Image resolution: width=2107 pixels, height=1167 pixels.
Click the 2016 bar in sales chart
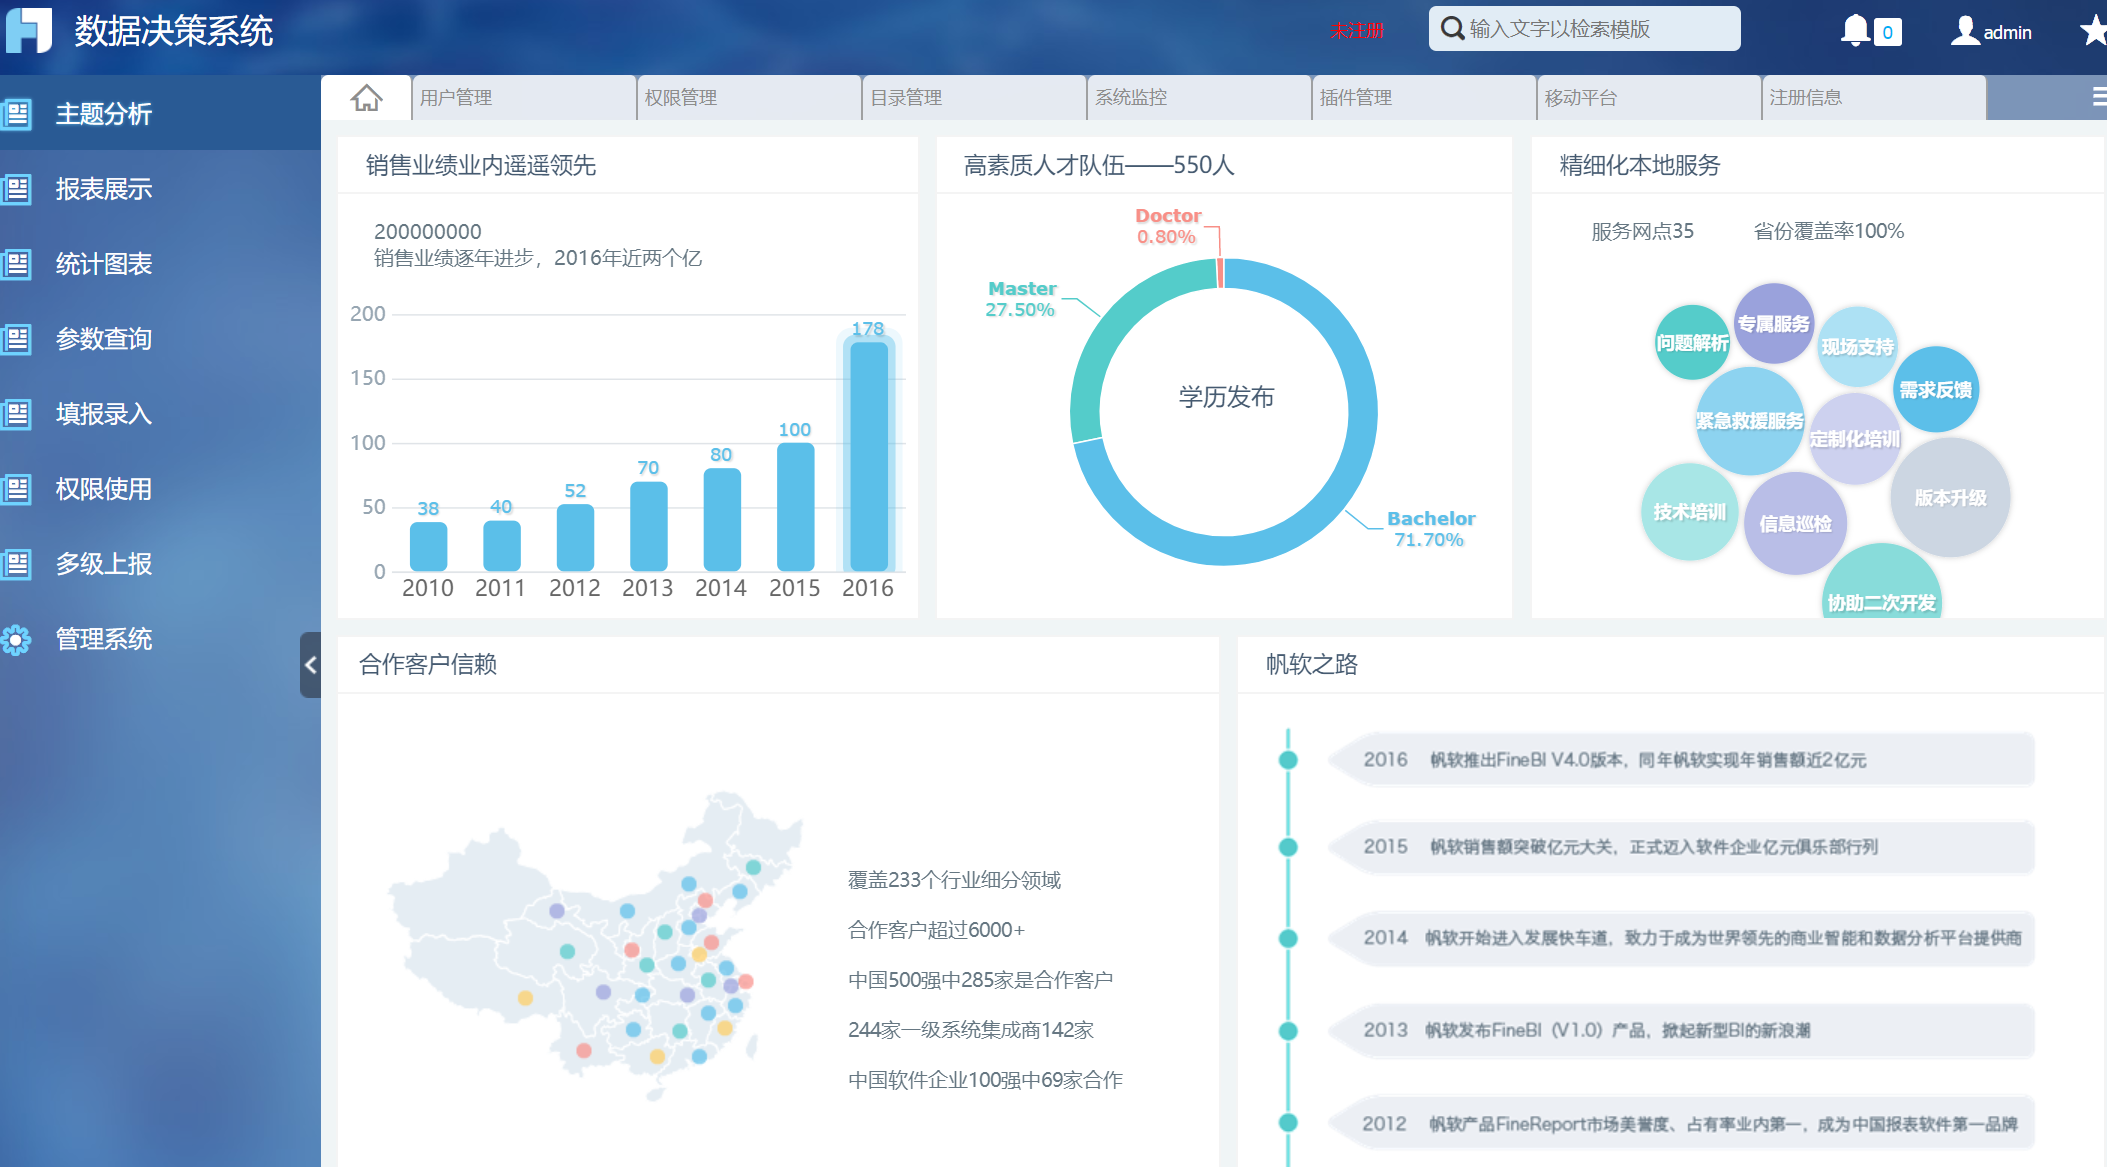868,457
